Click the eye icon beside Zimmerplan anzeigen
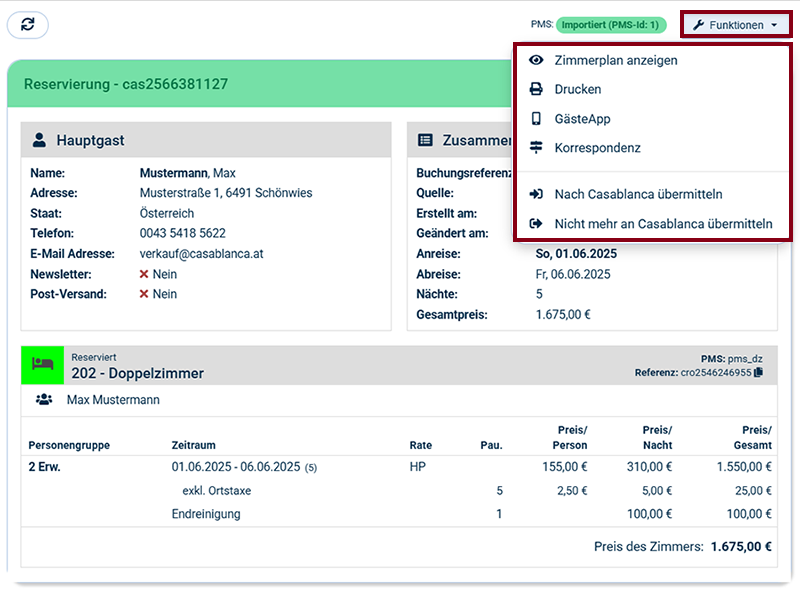This screenshot has height=592, width=800. (536, 60)
